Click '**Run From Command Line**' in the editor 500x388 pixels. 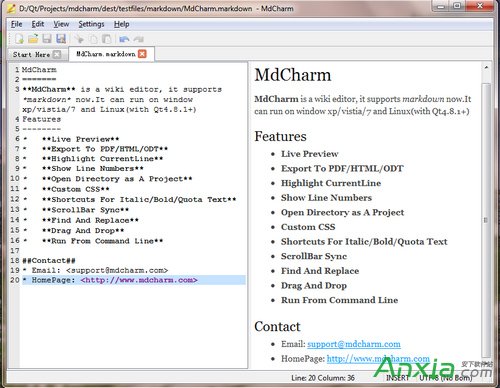[103, 241]
